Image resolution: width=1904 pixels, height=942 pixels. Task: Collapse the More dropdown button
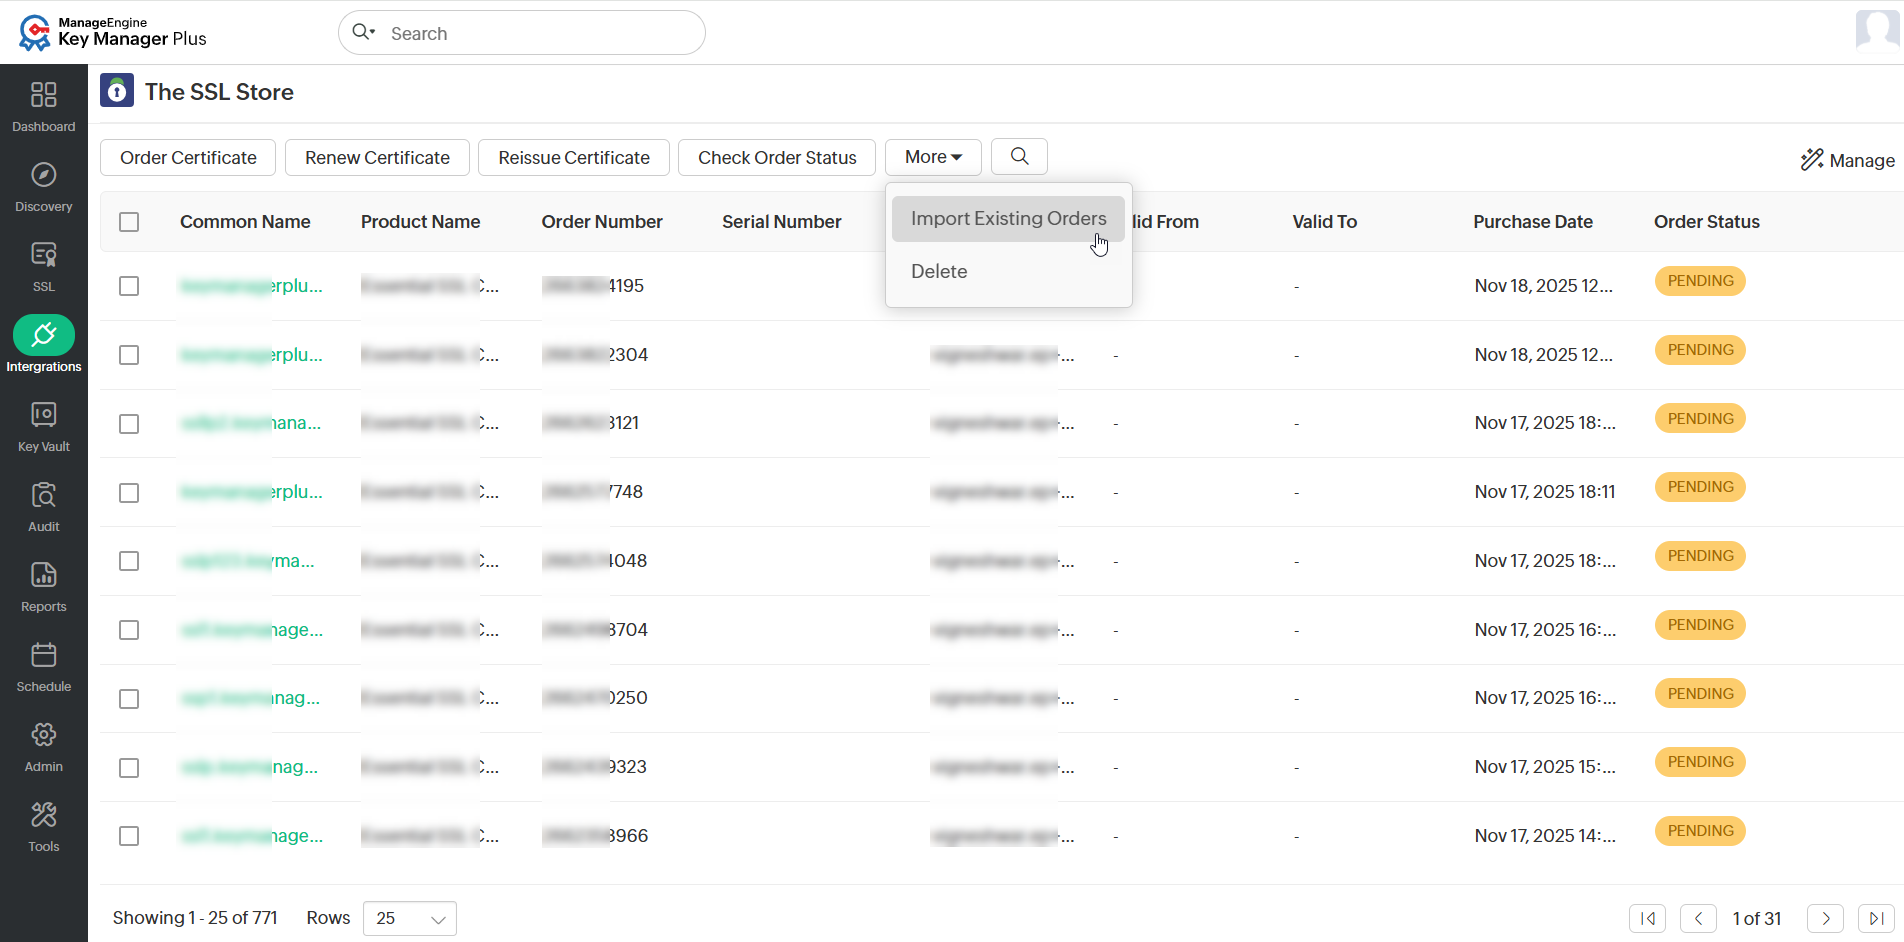933,157
